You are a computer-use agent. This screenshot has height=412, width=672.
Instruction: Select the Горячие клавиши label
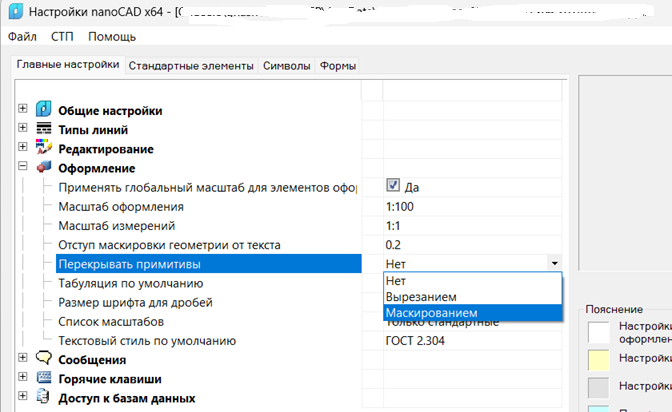pos(110,379)
